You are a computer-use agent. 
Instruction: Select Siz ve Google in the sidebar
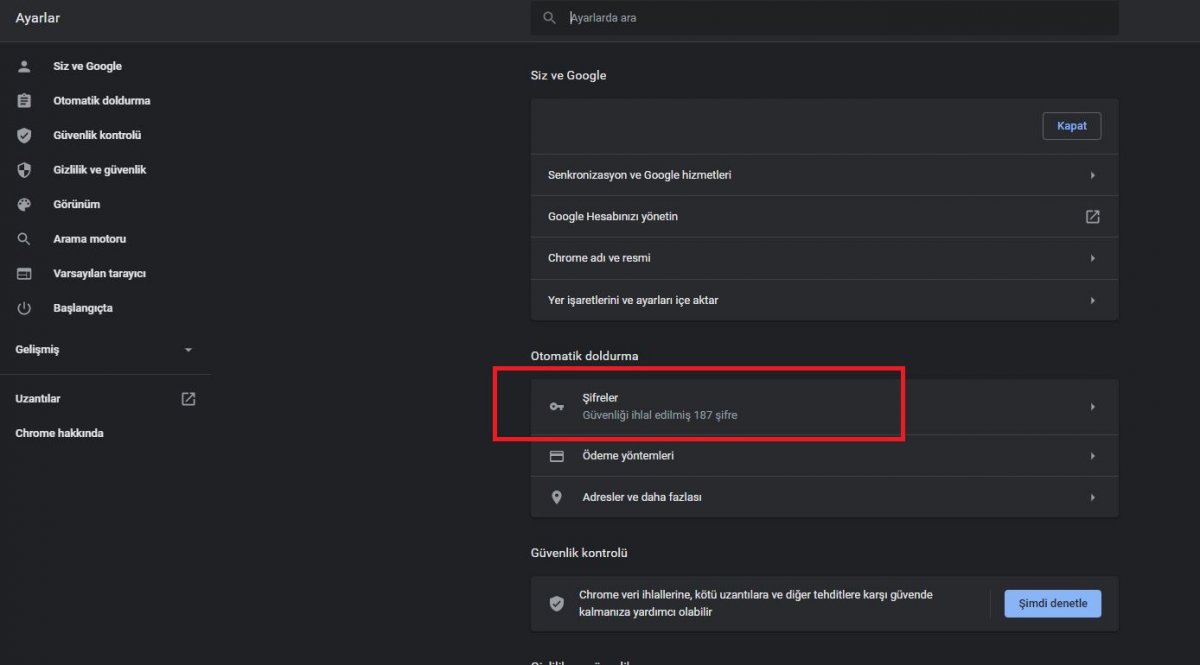point(87,66)
